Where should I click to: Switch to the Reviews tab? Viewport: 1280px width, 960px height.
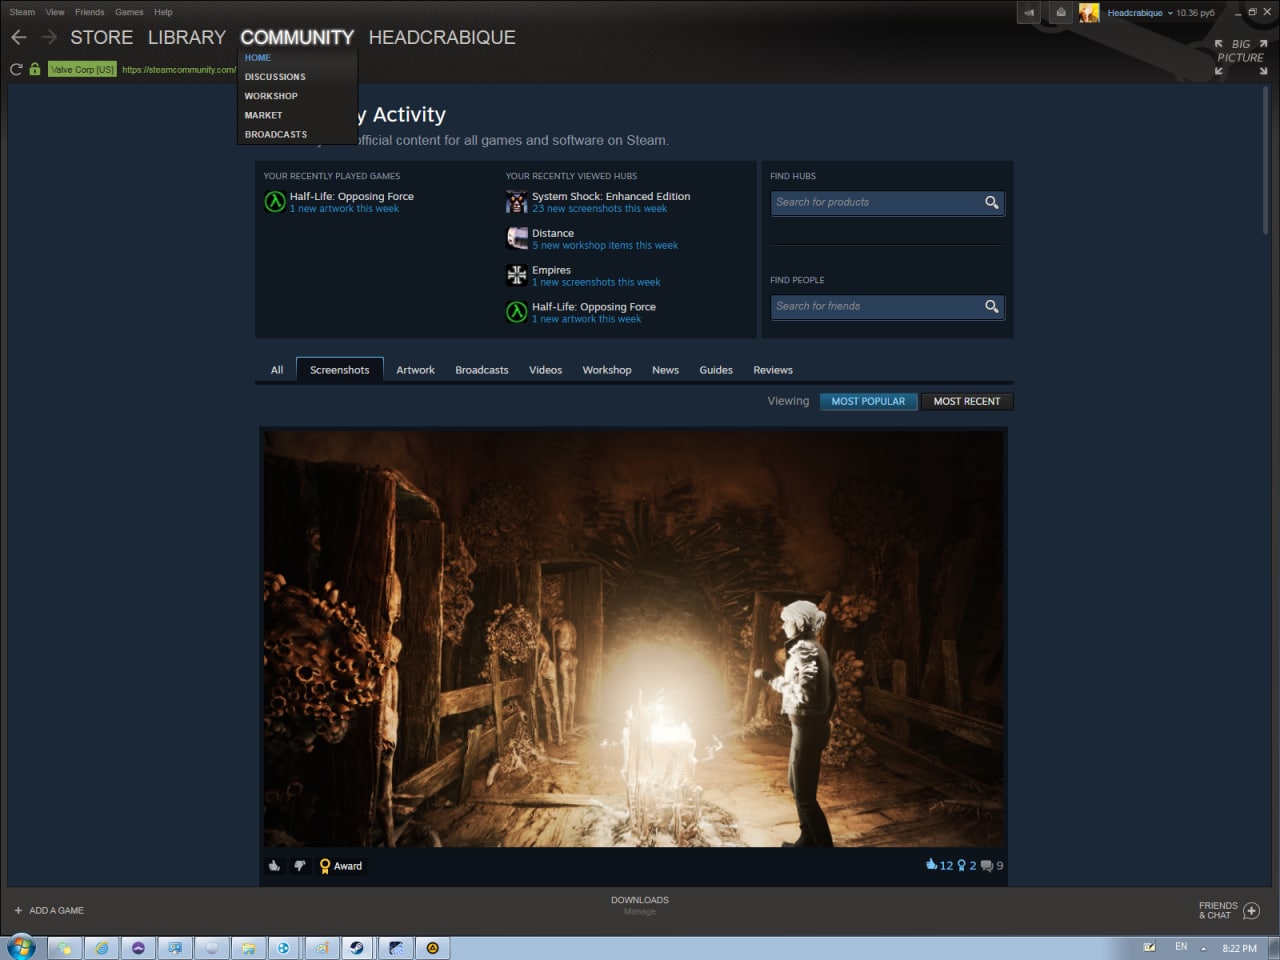(773, 370)
